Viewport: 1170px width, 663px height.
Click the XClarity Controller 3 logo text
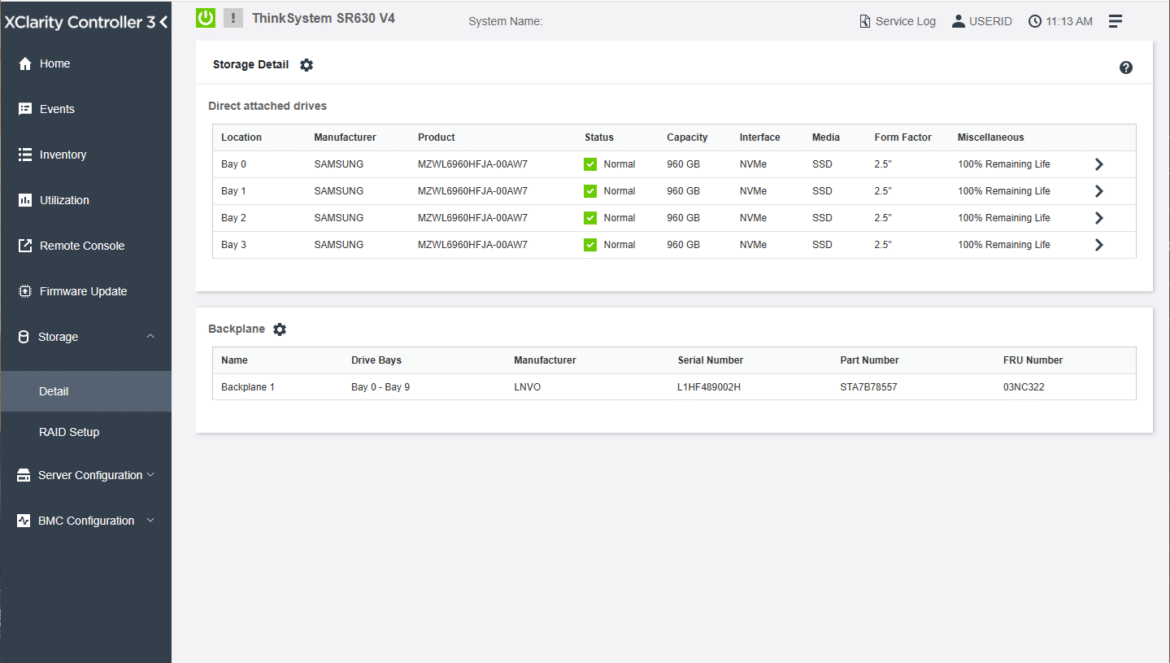80,22
